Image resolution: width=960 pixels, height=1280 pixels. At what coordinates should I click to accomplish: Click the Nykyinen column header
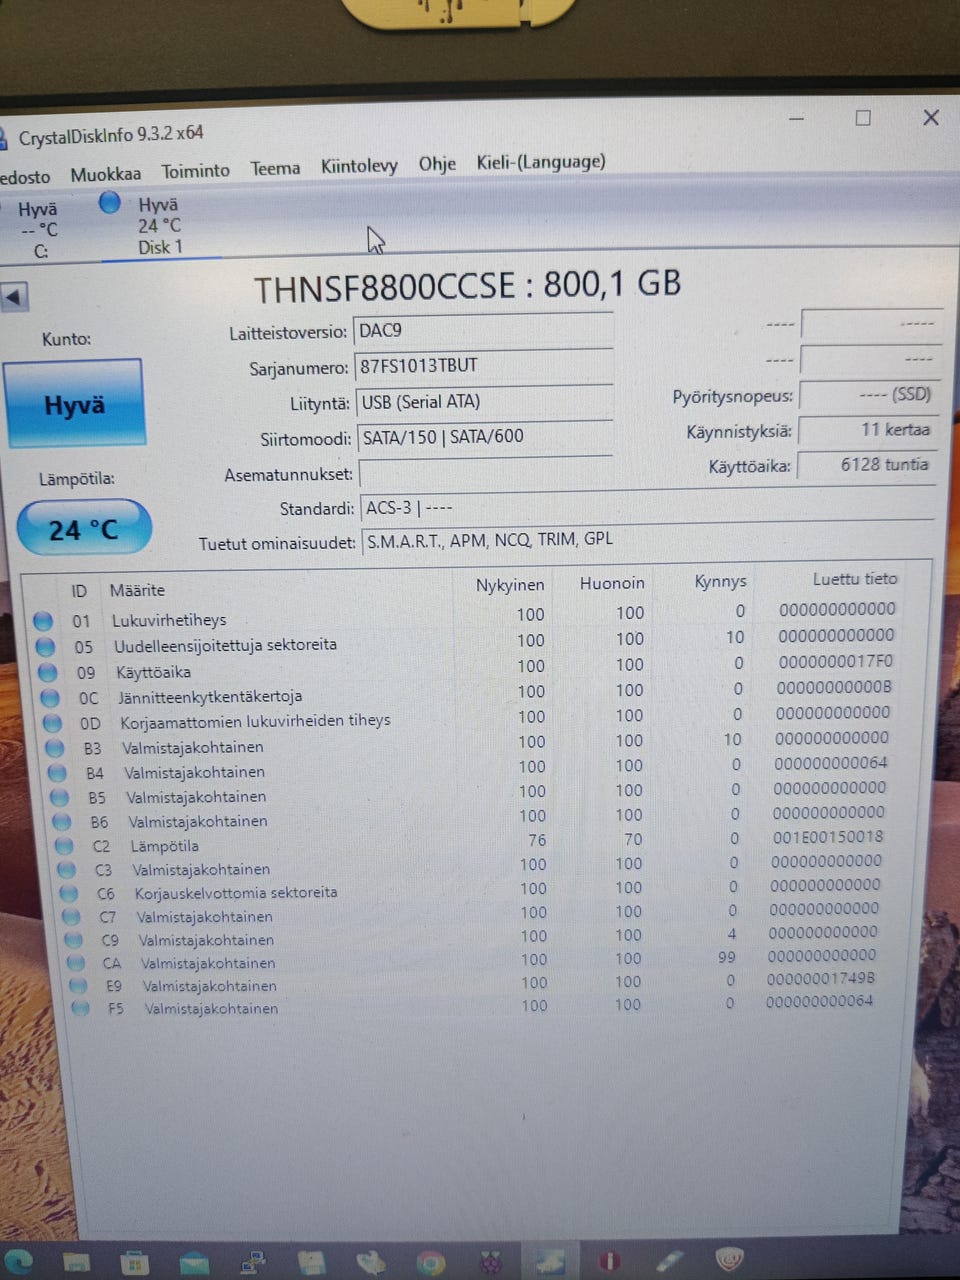pyautogui.click(x=510, y=585)
